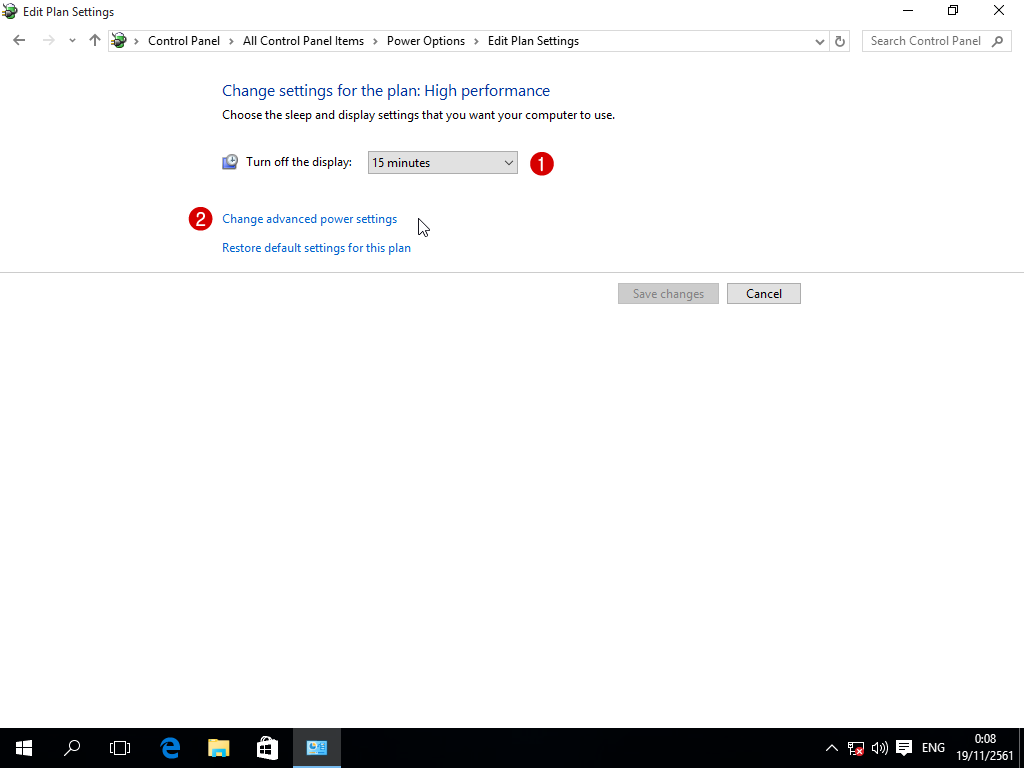
Task: Click the Up to Power Options arrow
Action: [x=95, y=41]
